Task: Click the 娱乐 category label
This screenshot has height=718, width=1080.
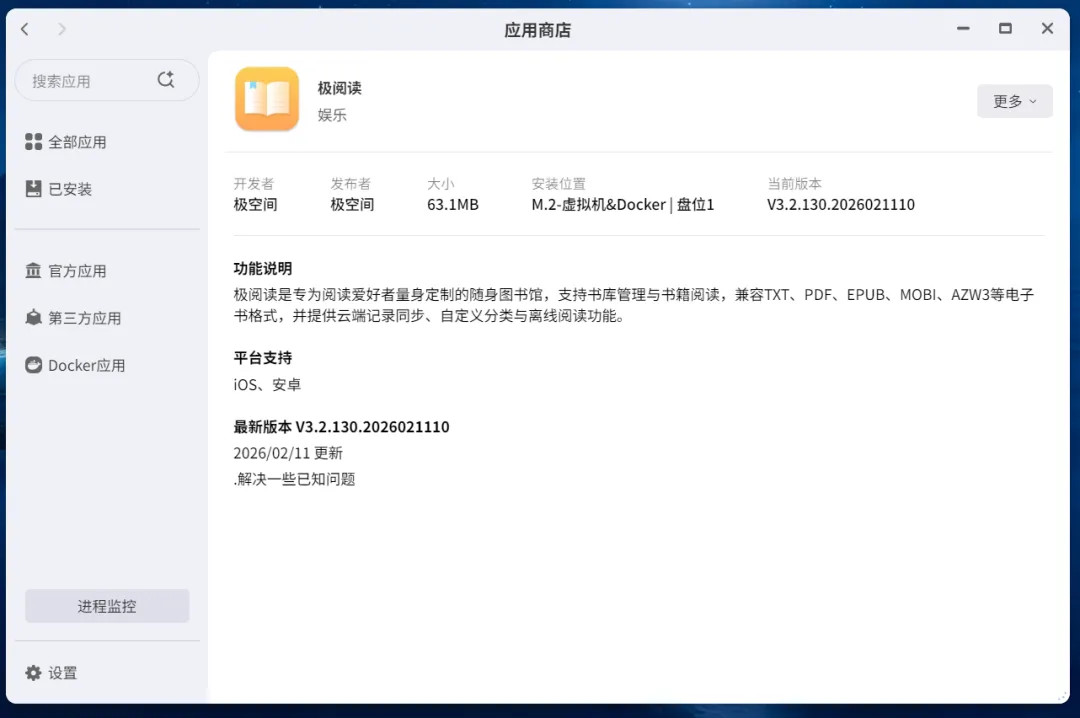Action: tap(332, 115)
